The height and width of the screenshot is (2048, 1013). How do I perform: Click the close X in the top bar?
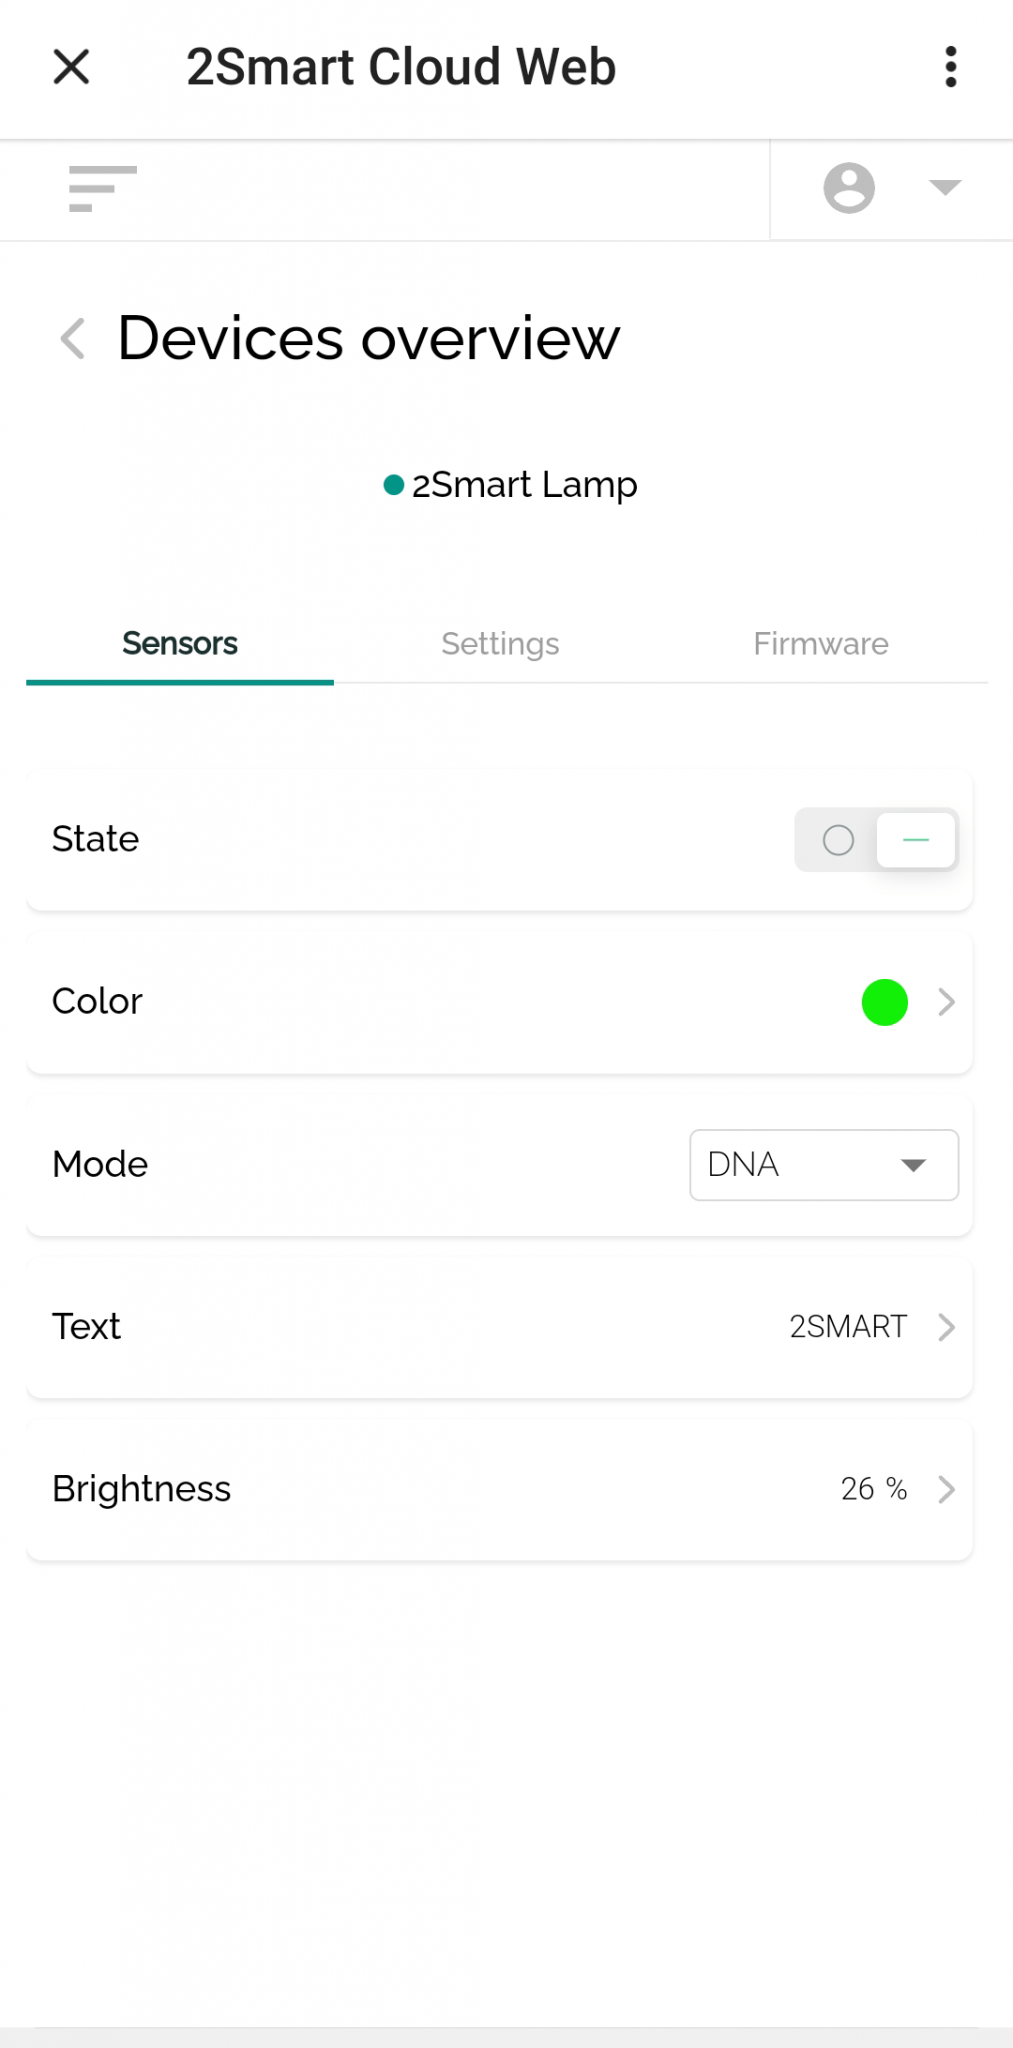71,66
